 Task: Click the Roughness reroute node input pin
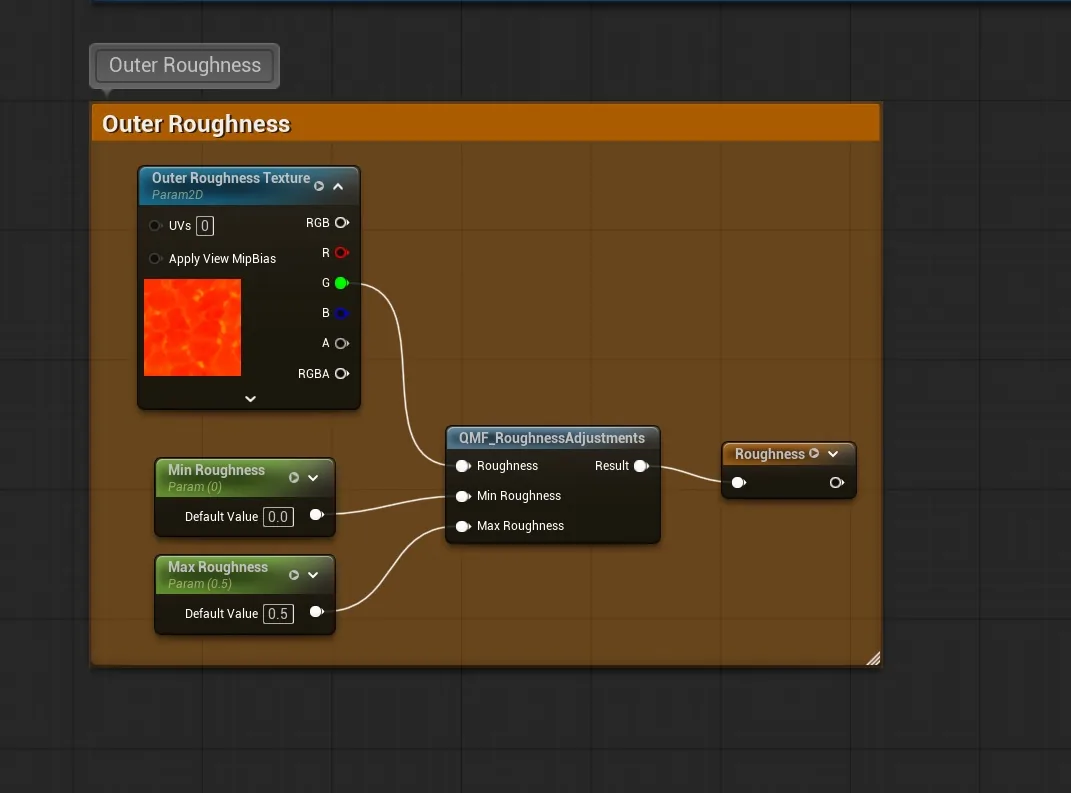coord(738,483)
